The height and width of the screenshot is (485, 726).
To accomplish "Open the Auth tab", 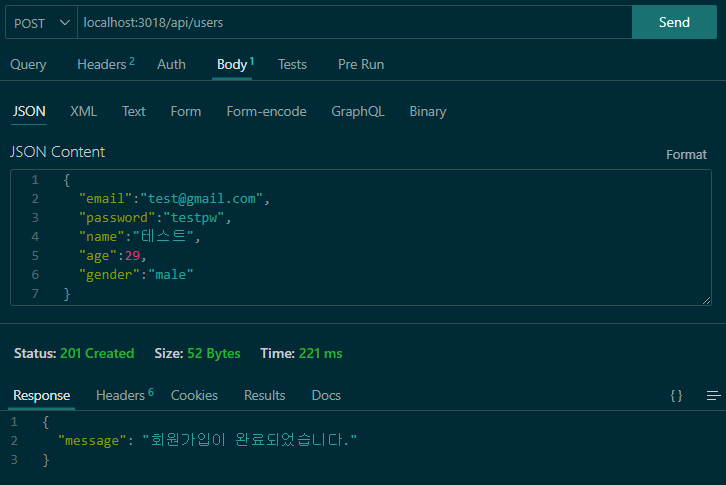I will [171, 64].
